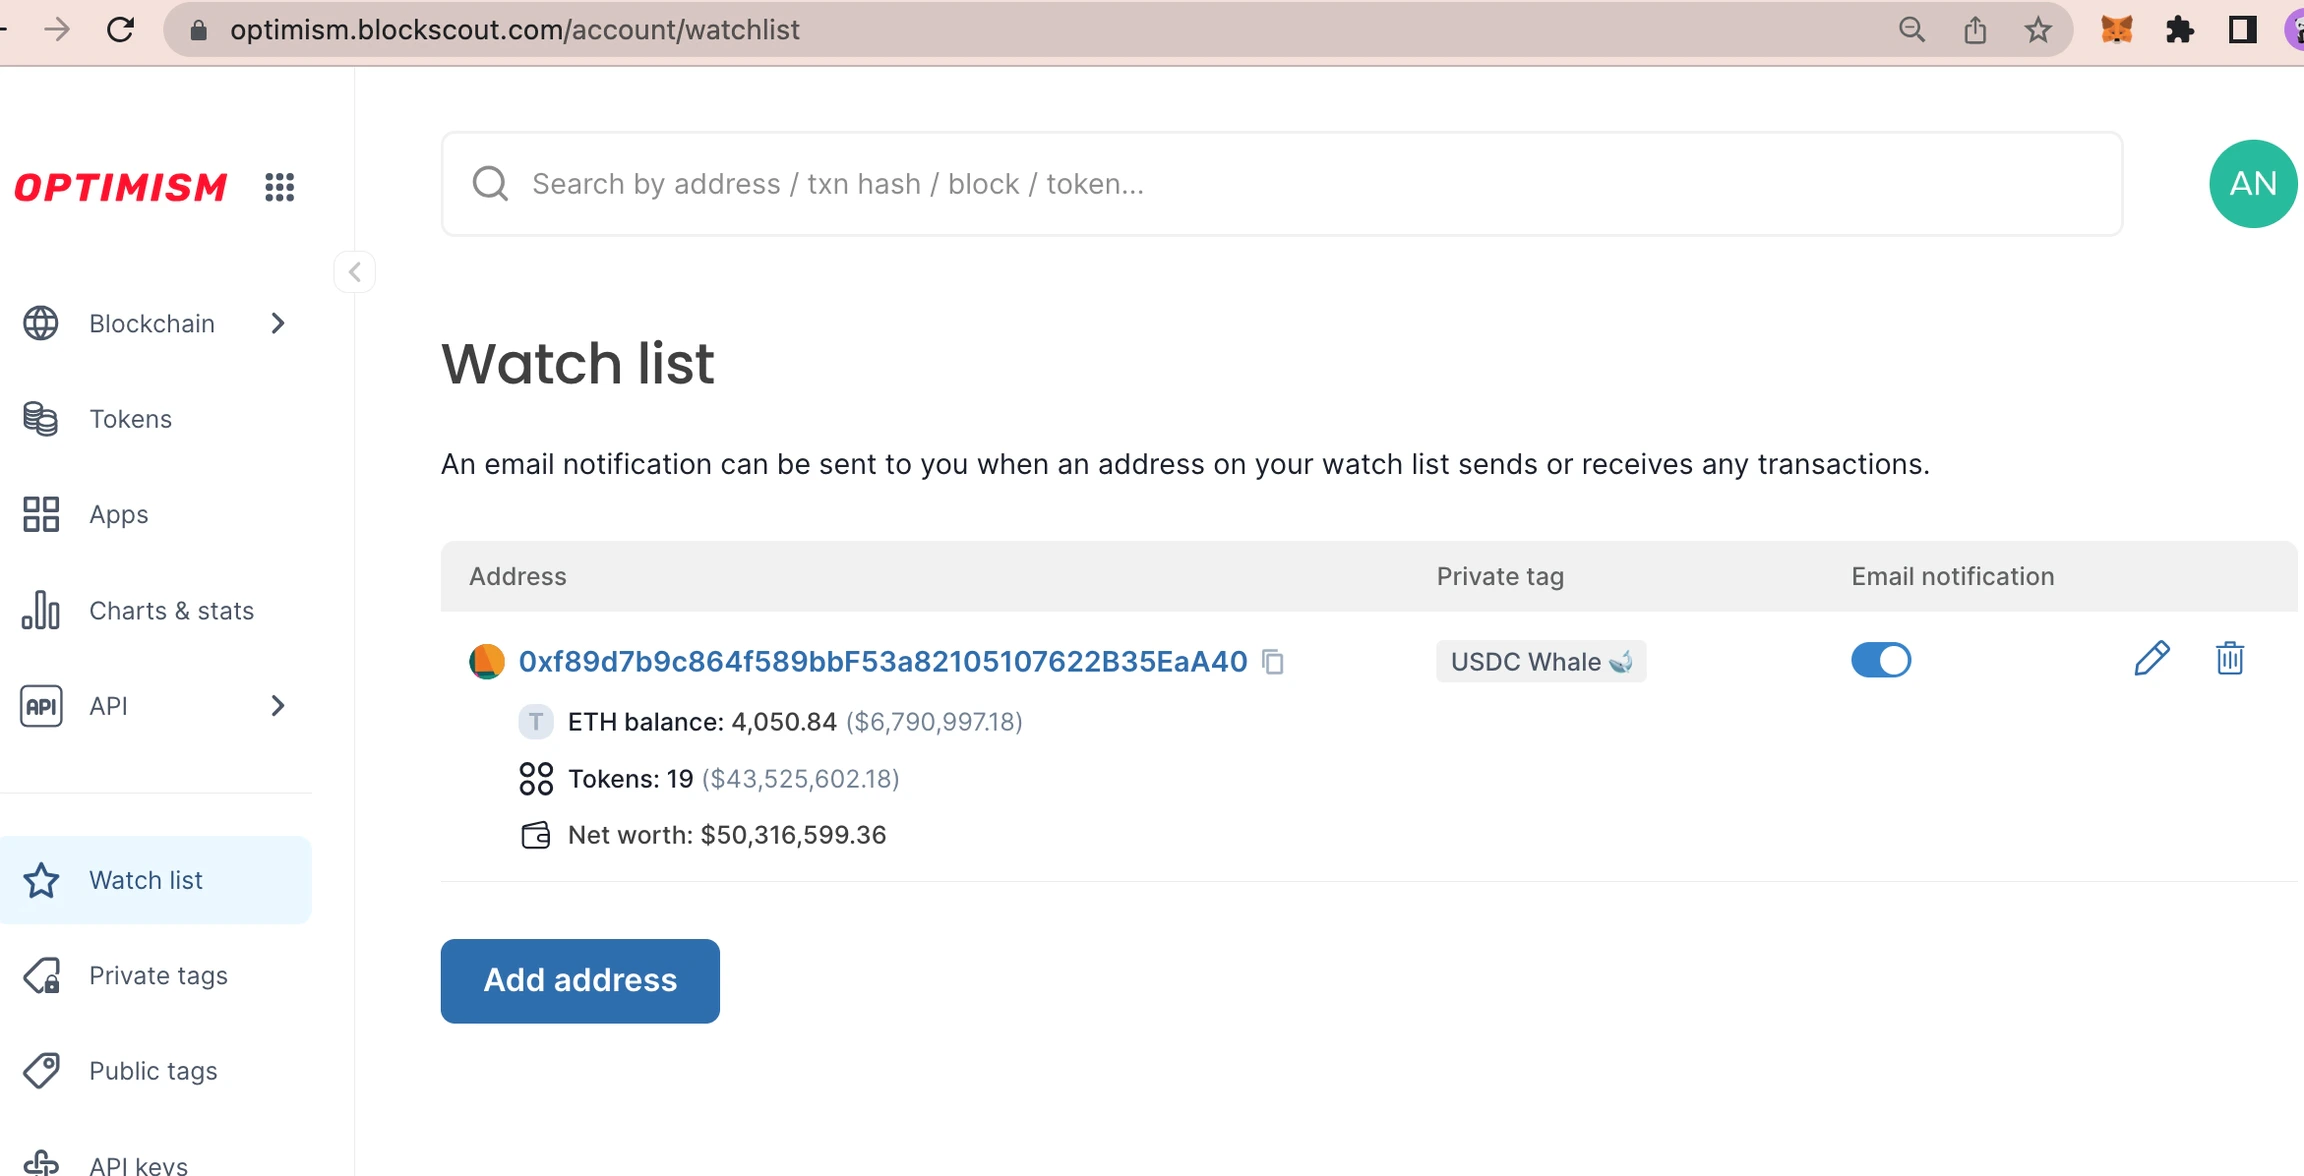Click the AN profile avatar
Viewport: 2304px width, 1176px height.
pos(2252,184)
